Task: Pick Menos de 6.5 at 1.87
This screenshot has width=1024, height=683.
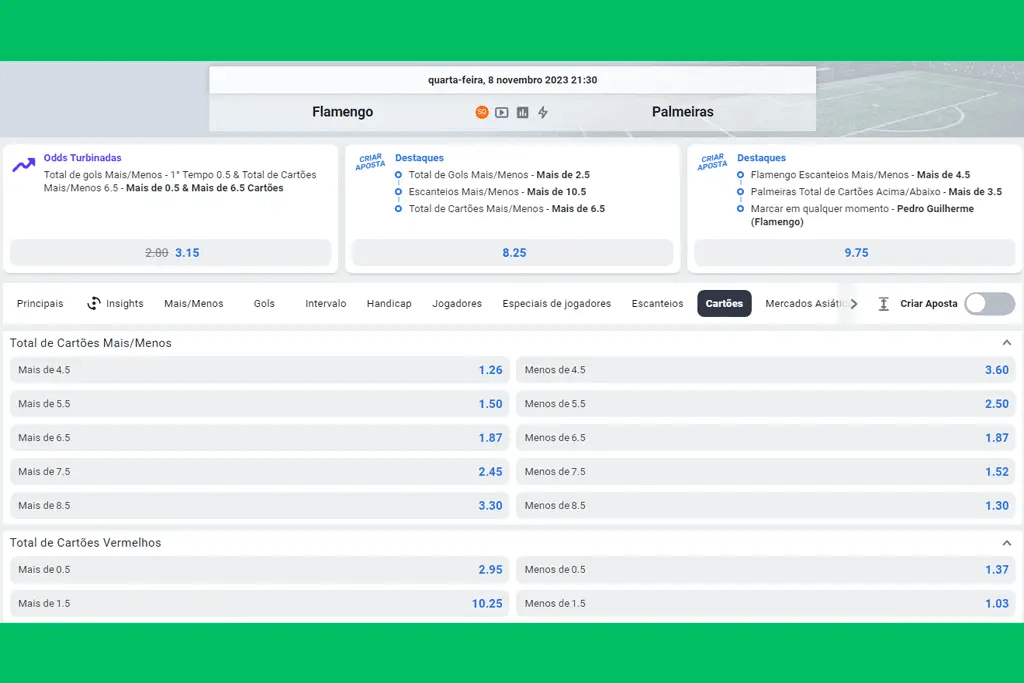Action: point(766,437)
